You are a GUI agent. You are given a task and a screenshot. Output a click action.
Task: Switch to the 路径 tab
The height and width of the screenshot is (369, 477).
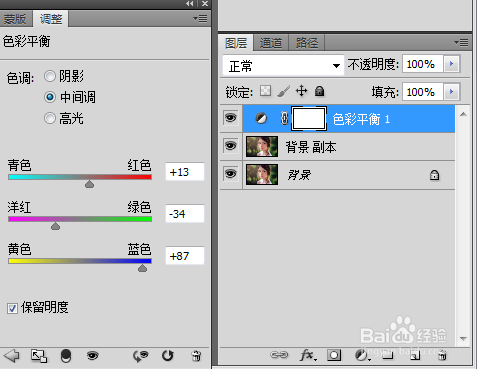[307, 43]
